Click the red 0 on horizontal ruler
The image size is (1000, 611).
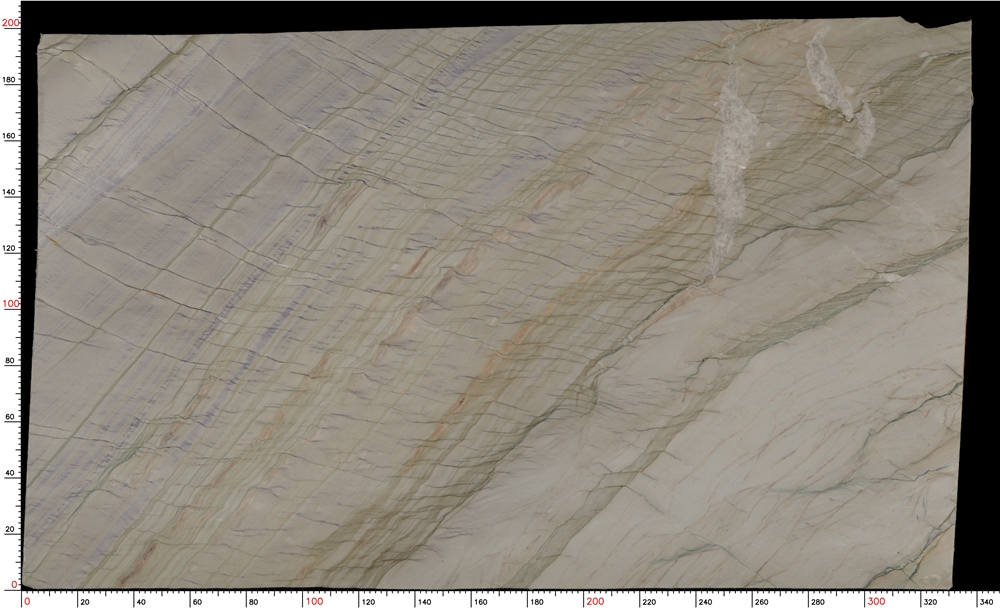click(x=27, y=601)
